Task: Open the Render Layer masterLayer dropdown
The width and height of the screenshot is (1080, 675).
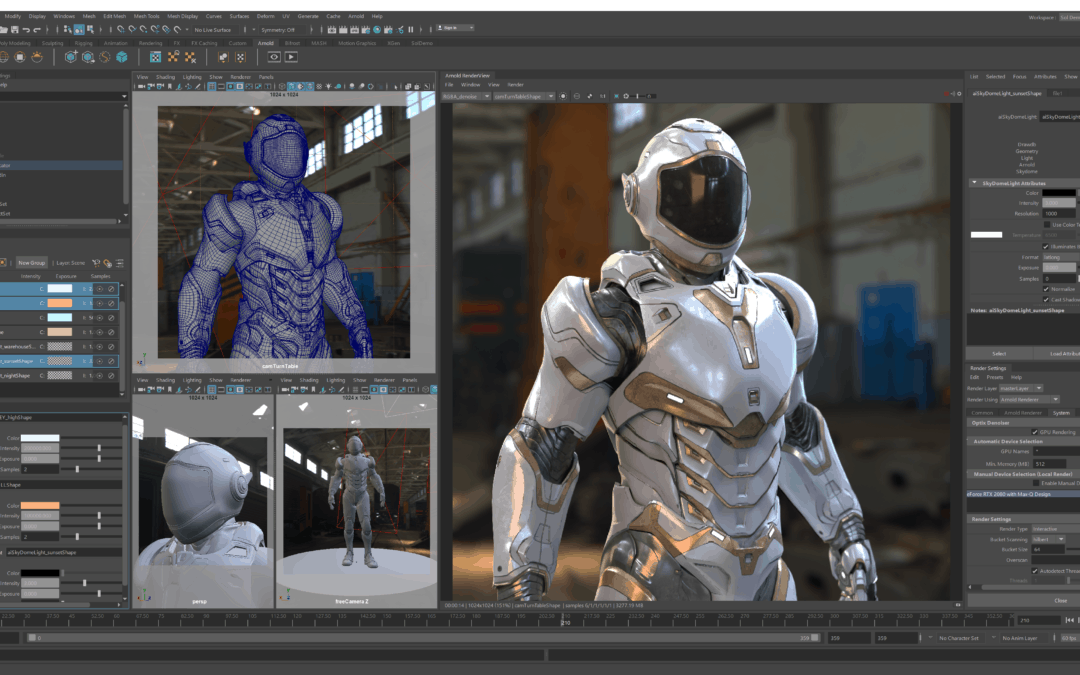Action: 1021,388
